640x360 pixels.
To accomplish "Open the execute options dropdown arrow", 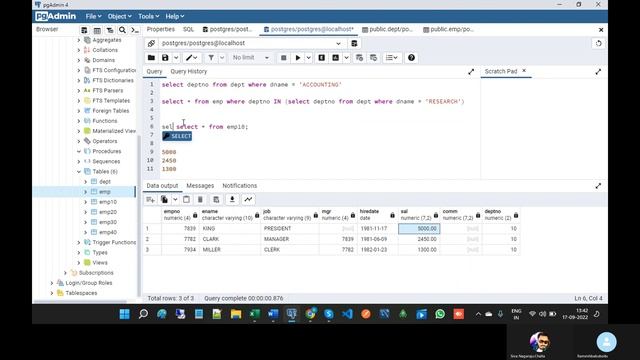I will coord(309,58).
